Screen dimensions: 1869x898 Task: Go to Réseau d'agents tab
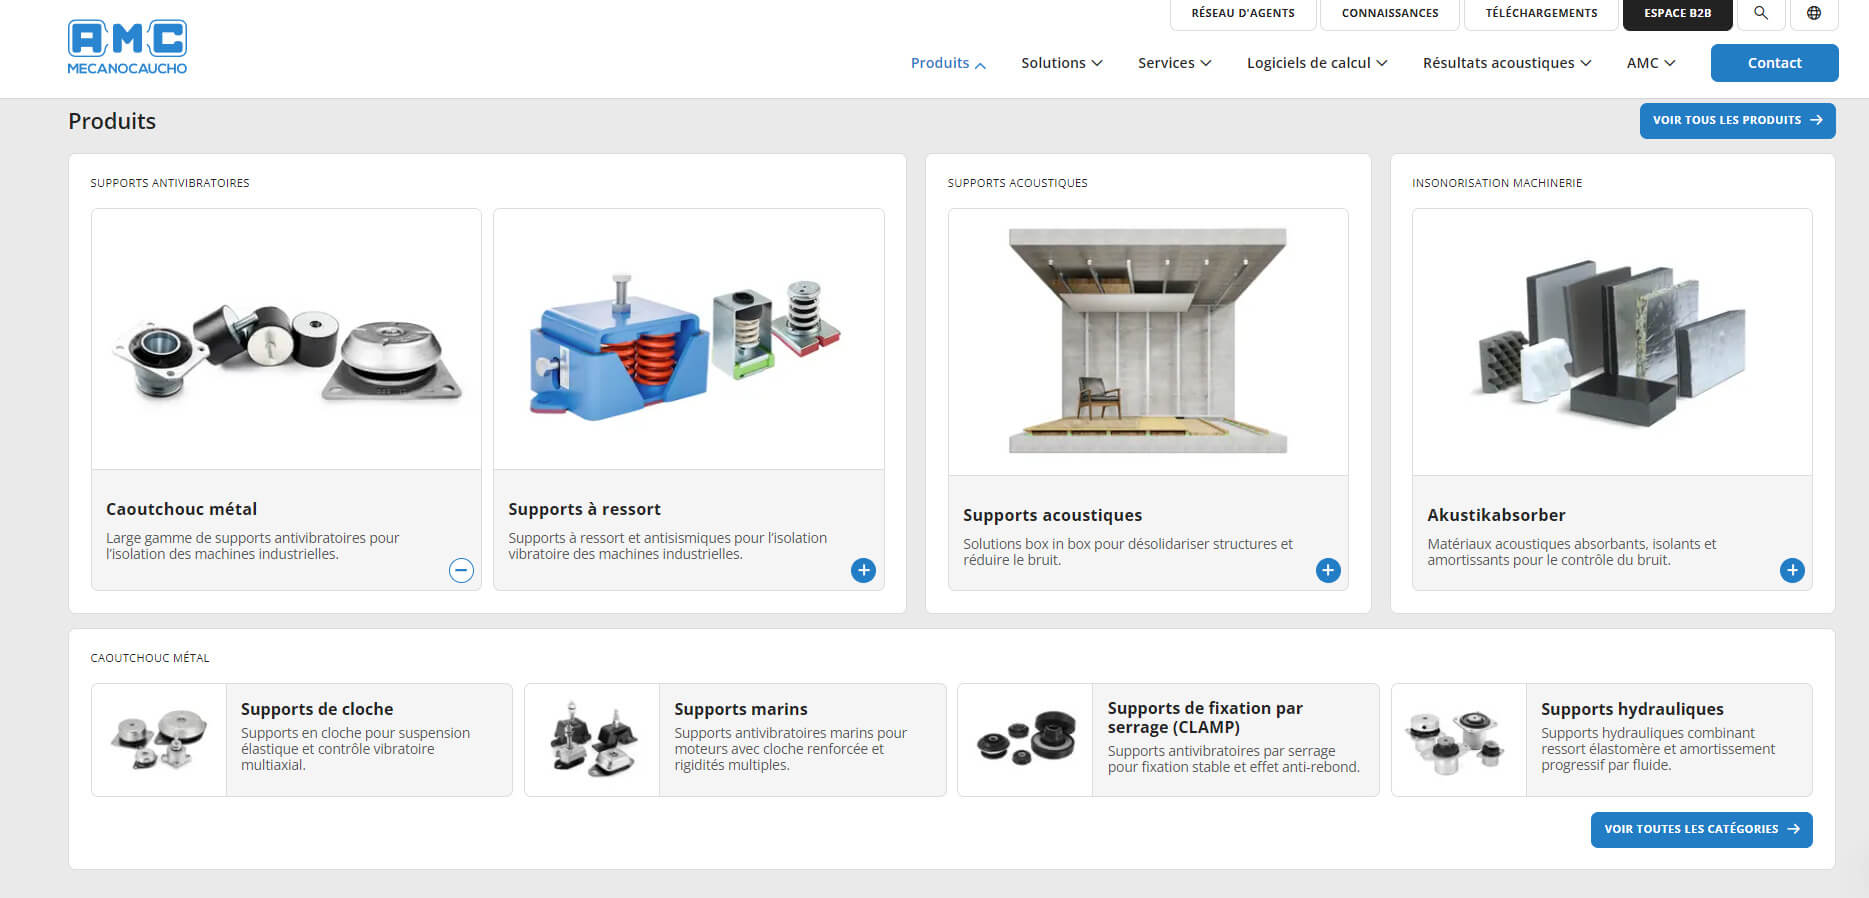(1243, 13)
